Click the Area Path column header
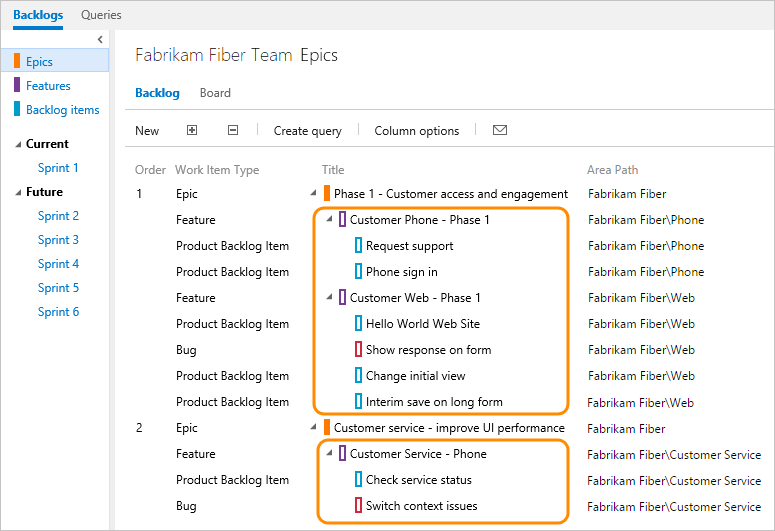The image size is (775, 531). (612, 170)
